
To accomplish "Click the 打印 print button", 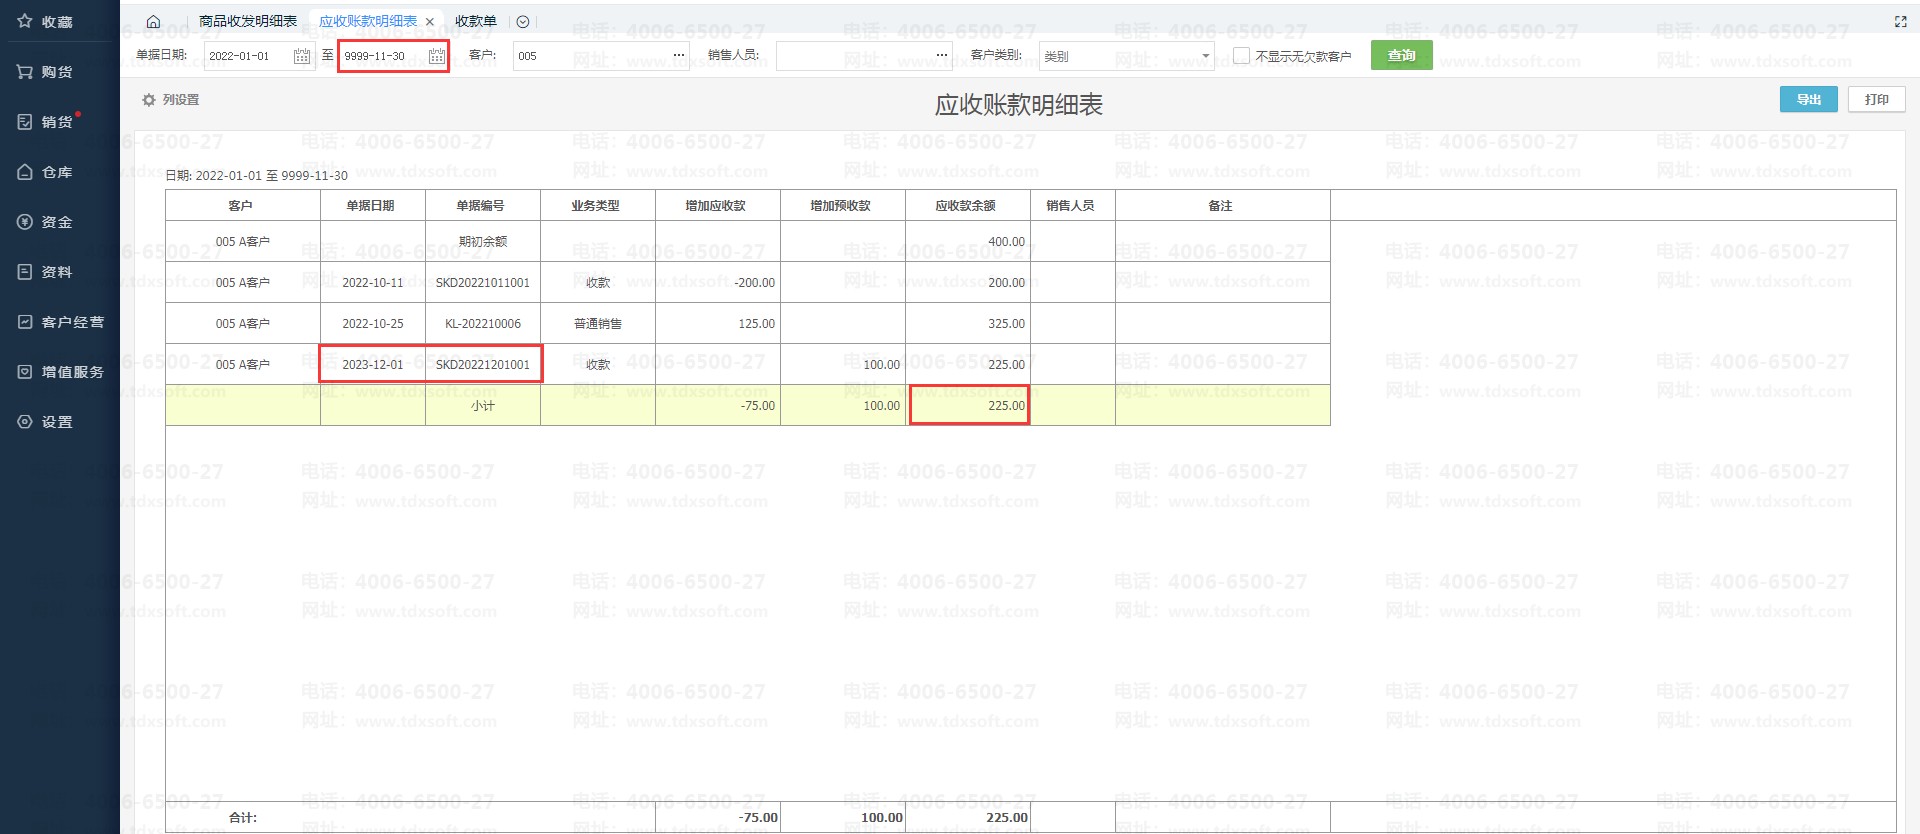I will 1876,99.
